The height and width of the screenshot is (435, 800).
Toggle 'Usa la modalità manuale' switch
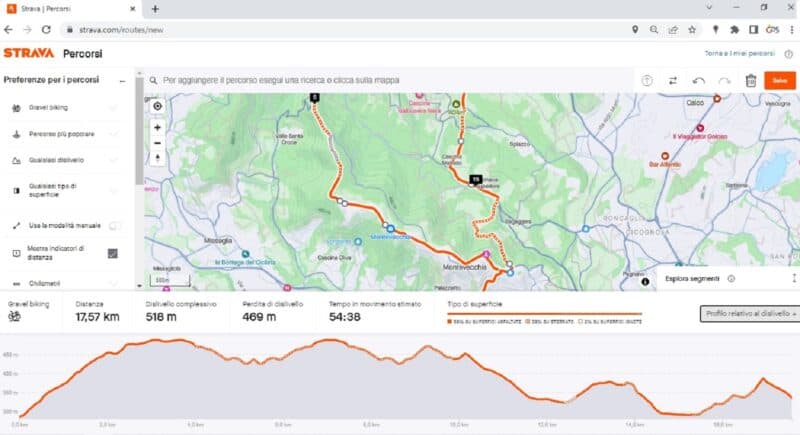[115, 225]
